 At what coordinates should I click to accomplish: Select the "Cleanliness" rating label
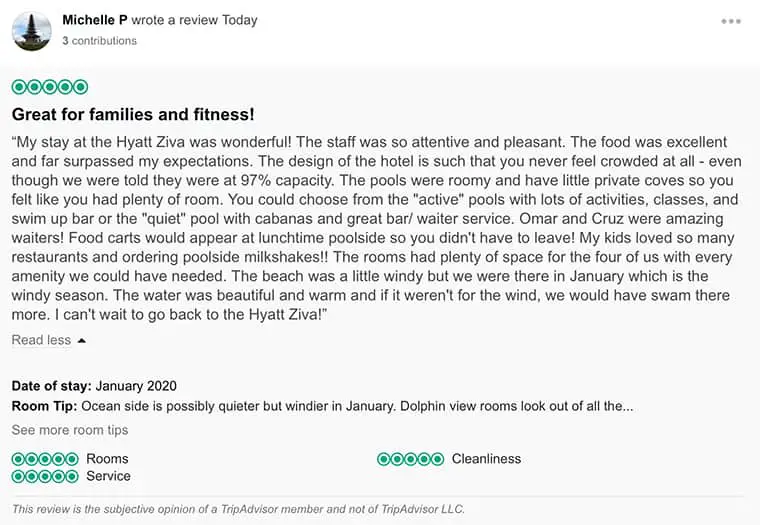(486, 459)
